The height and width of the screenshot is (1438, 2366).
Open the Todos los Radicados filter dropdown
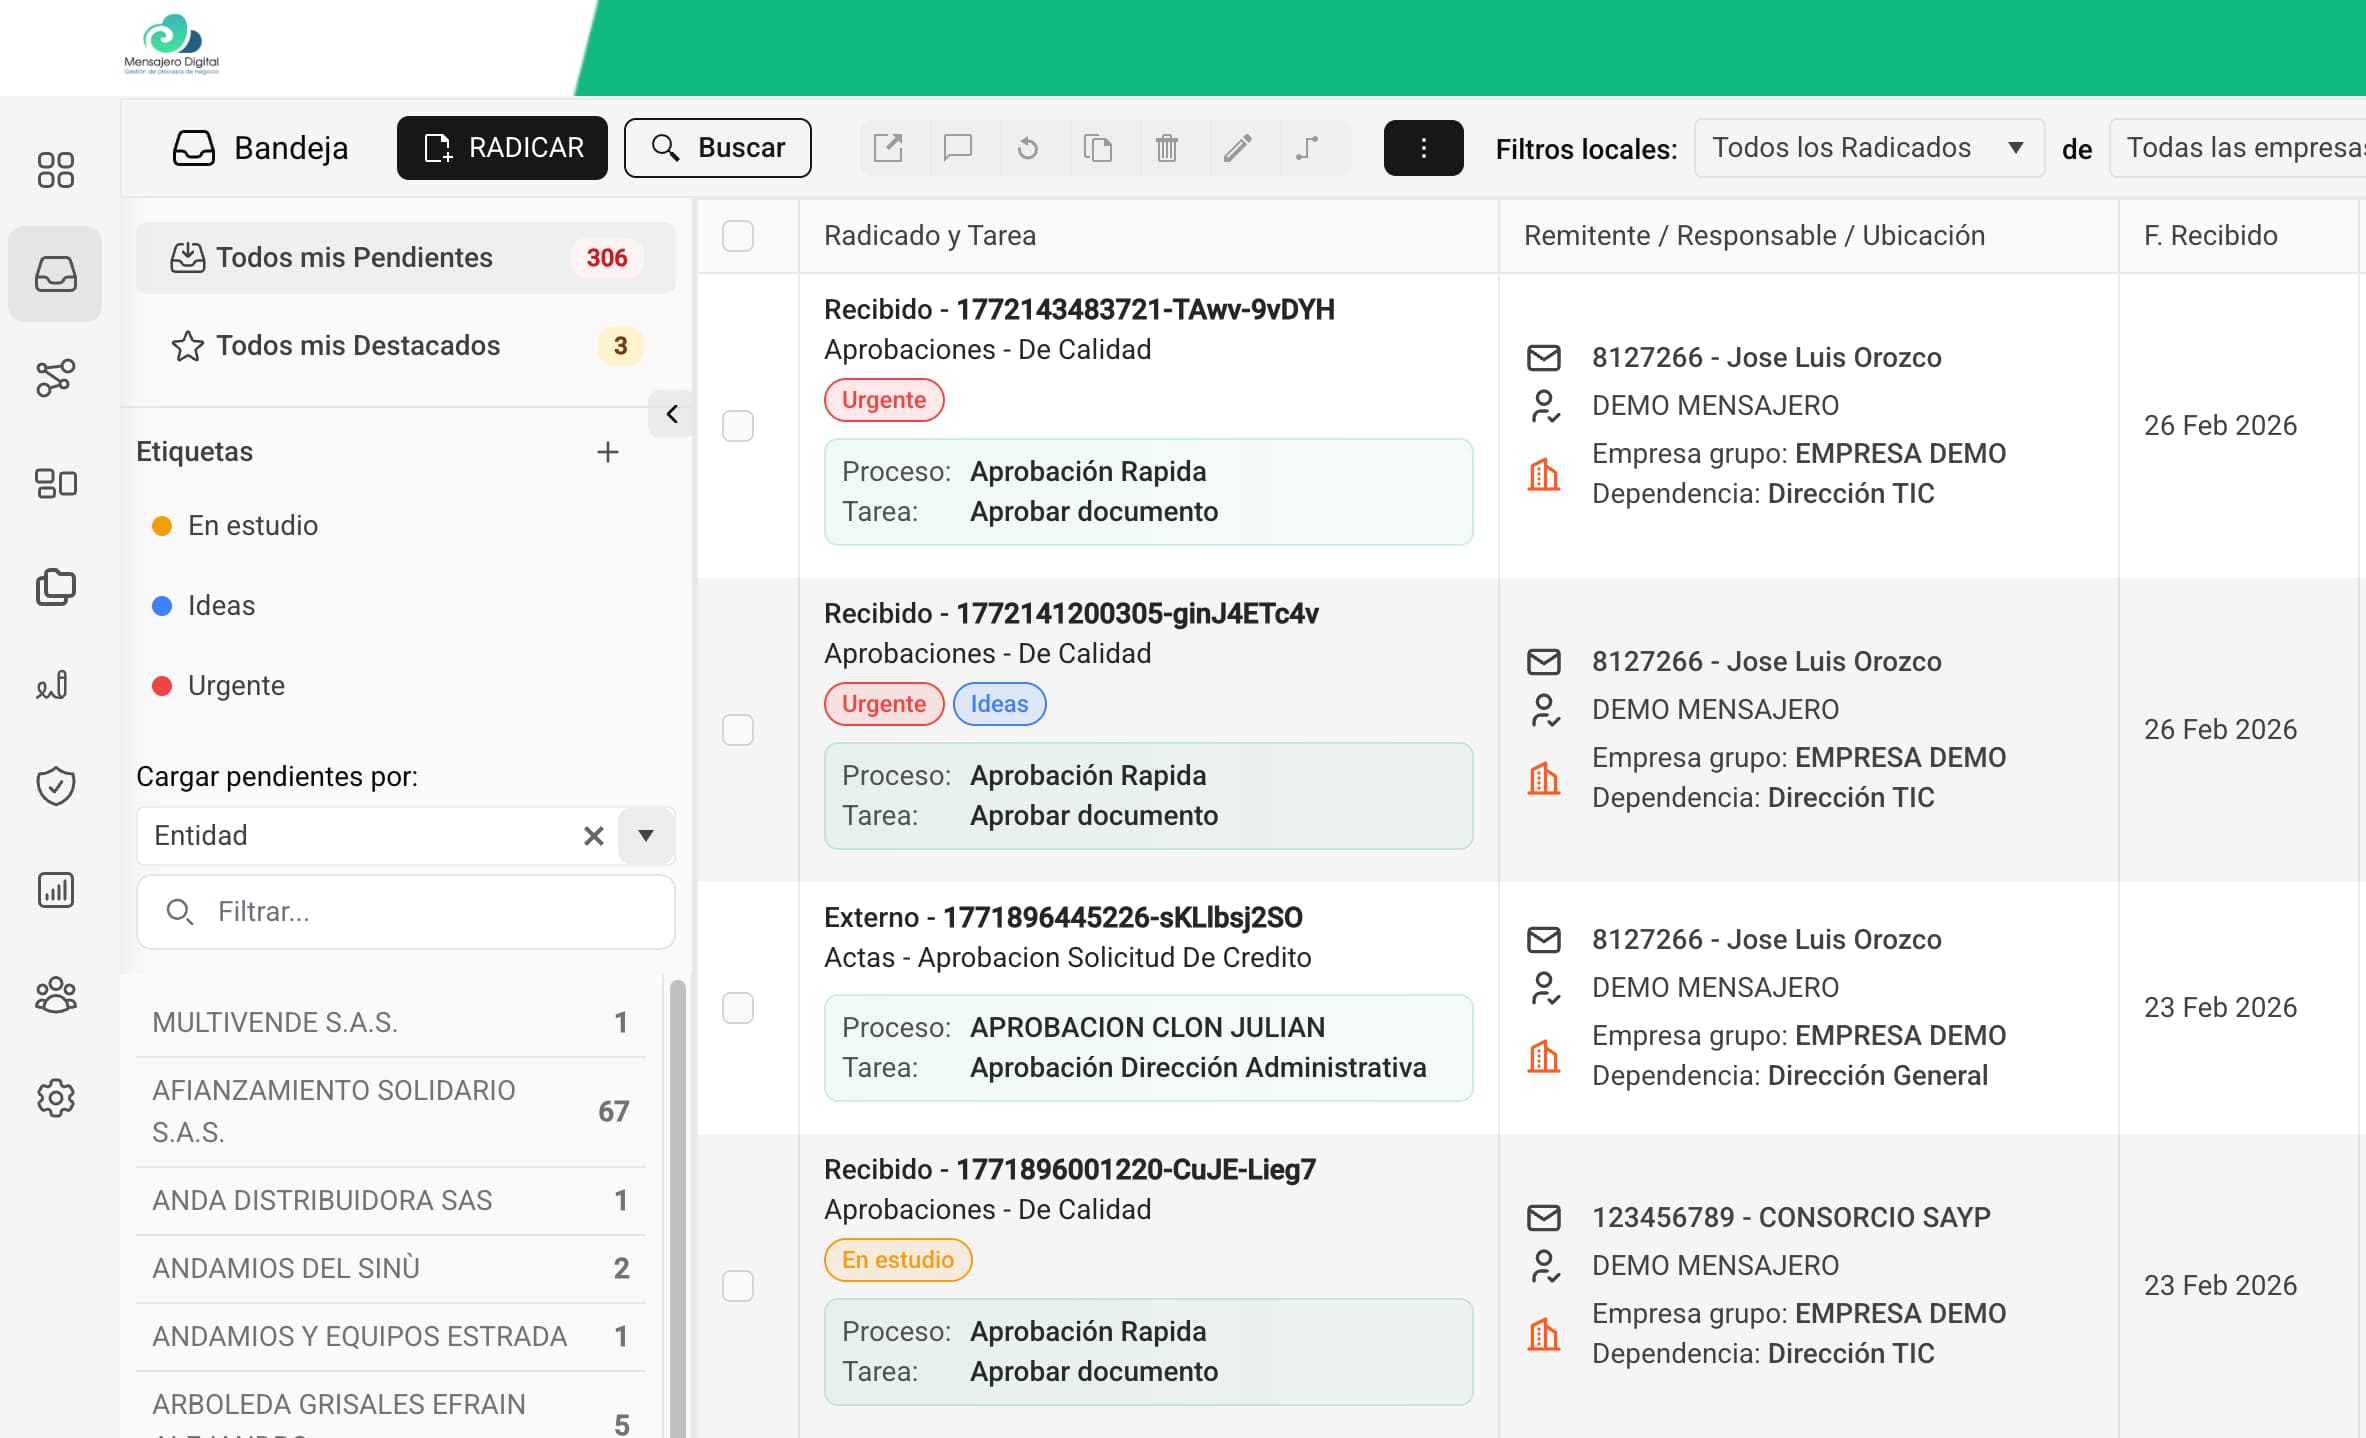click(x=1867, y=148)
